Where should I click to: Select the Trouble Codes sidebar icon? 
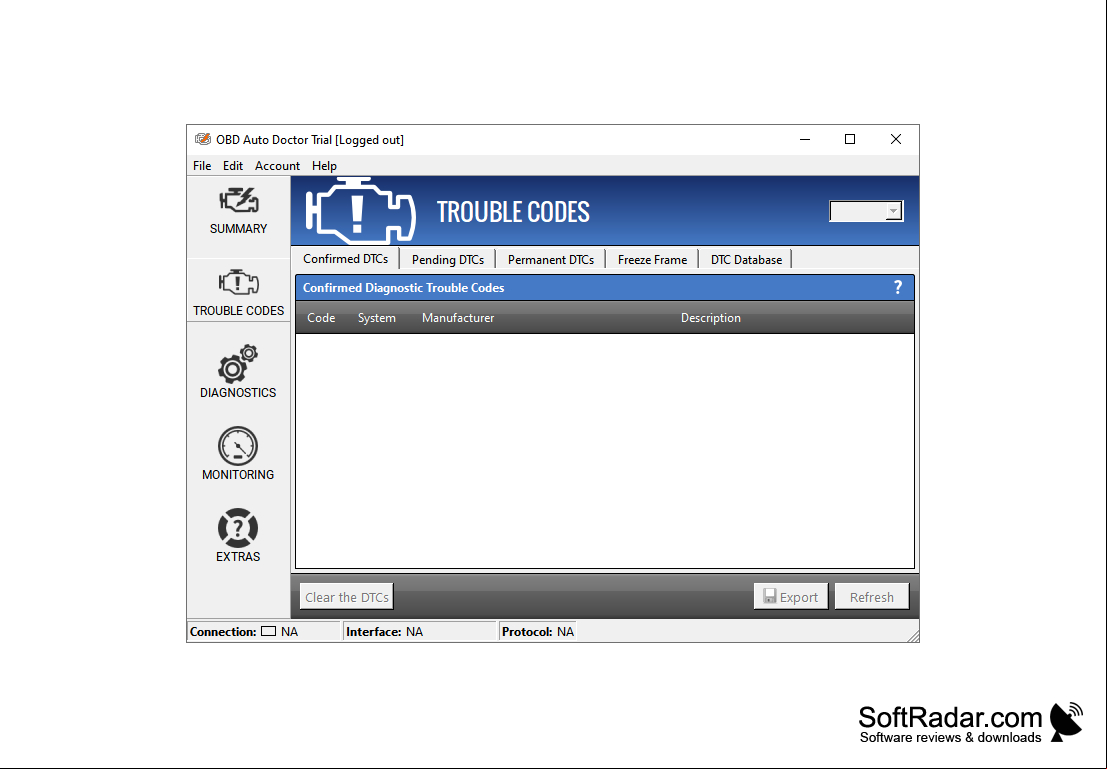click(x=239, y=283)
